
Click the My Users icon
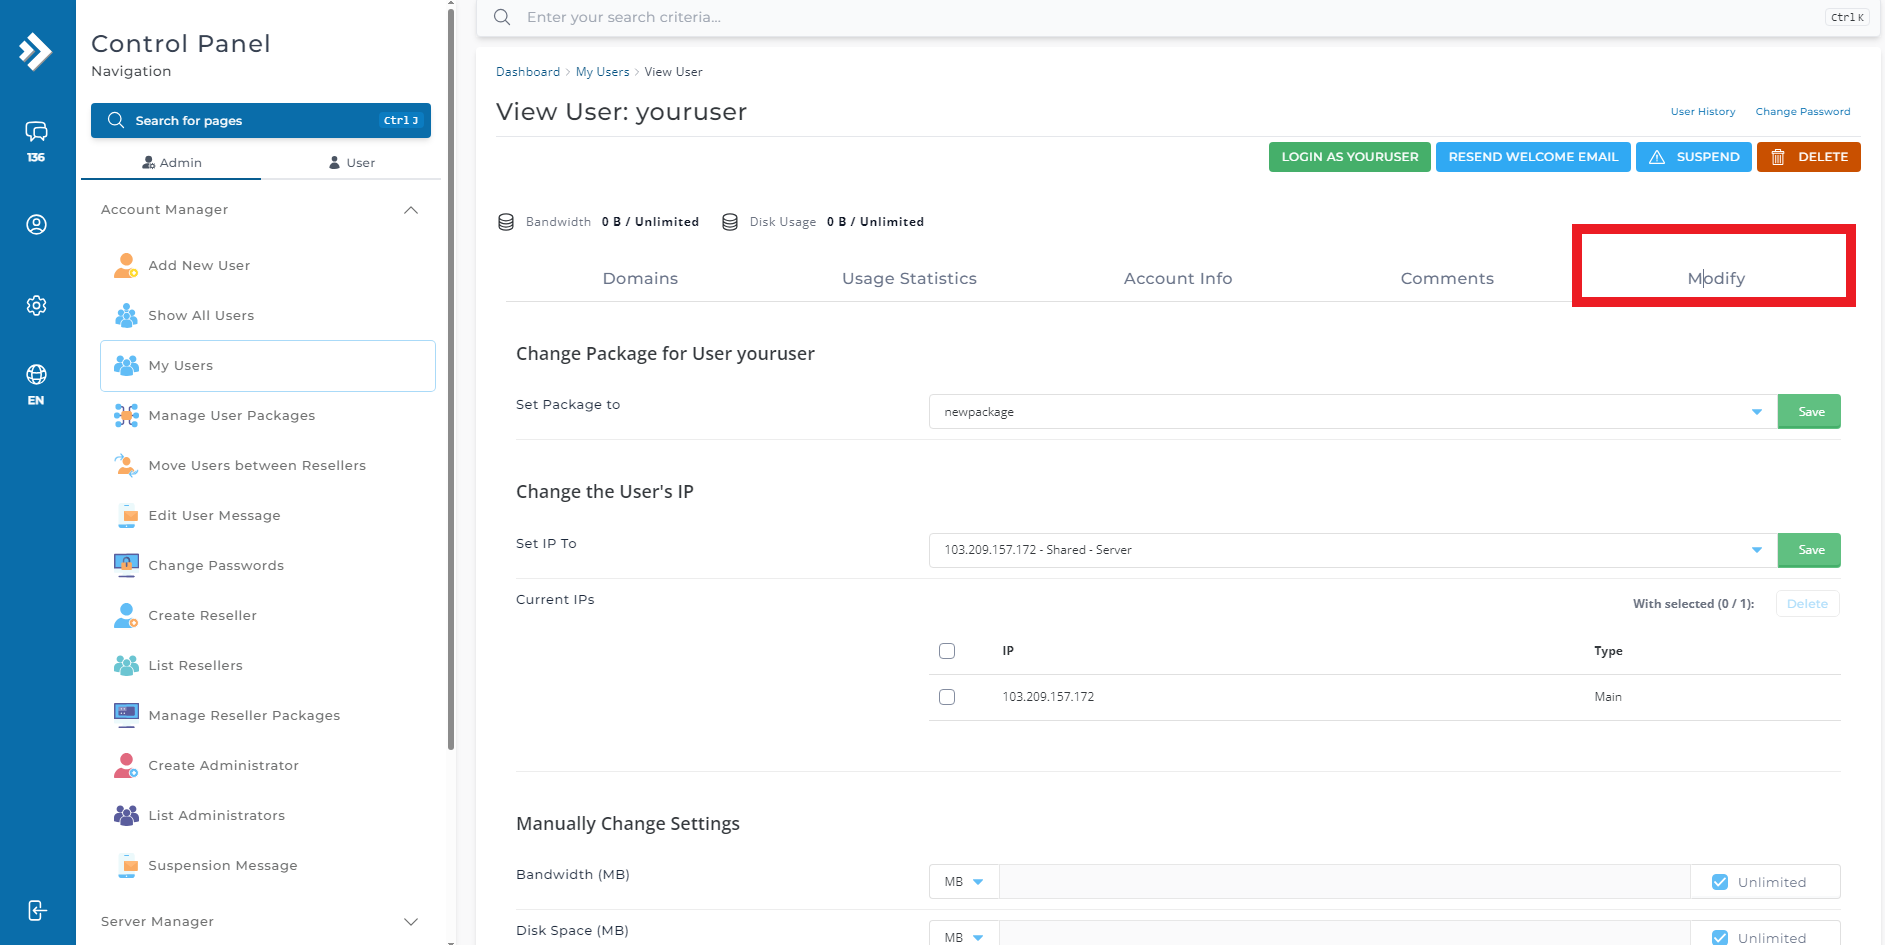126,365
